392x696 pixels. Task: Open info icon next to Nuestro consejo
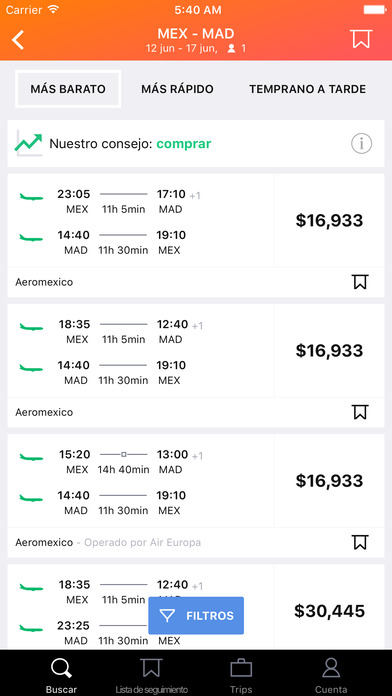[x=361, y=143]
